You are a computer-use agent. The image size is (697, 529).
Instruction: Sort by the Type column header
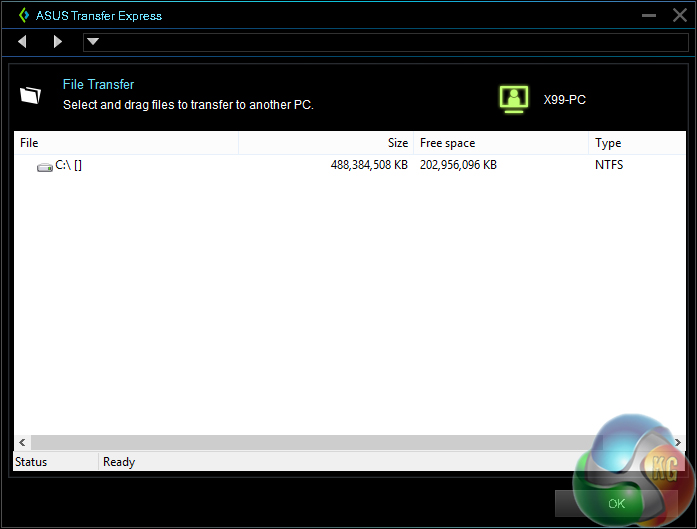637,143
